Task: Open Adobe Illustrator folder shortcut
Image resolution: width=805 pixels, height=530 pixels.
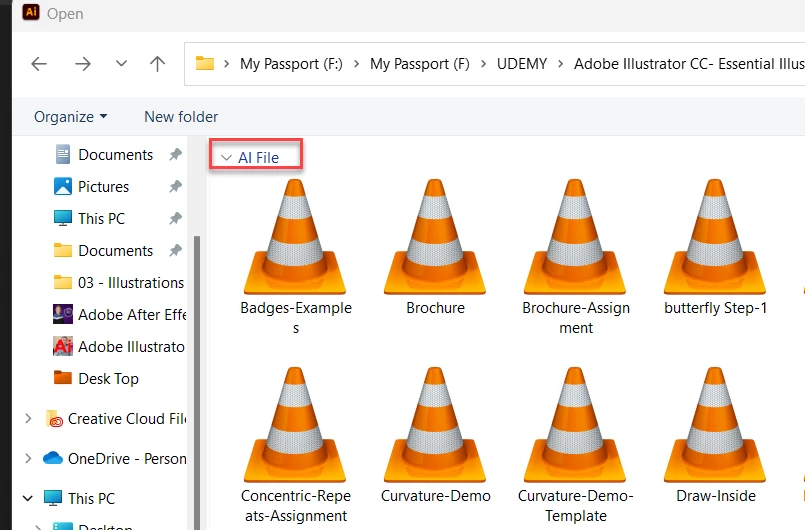Action: (131, 347)
